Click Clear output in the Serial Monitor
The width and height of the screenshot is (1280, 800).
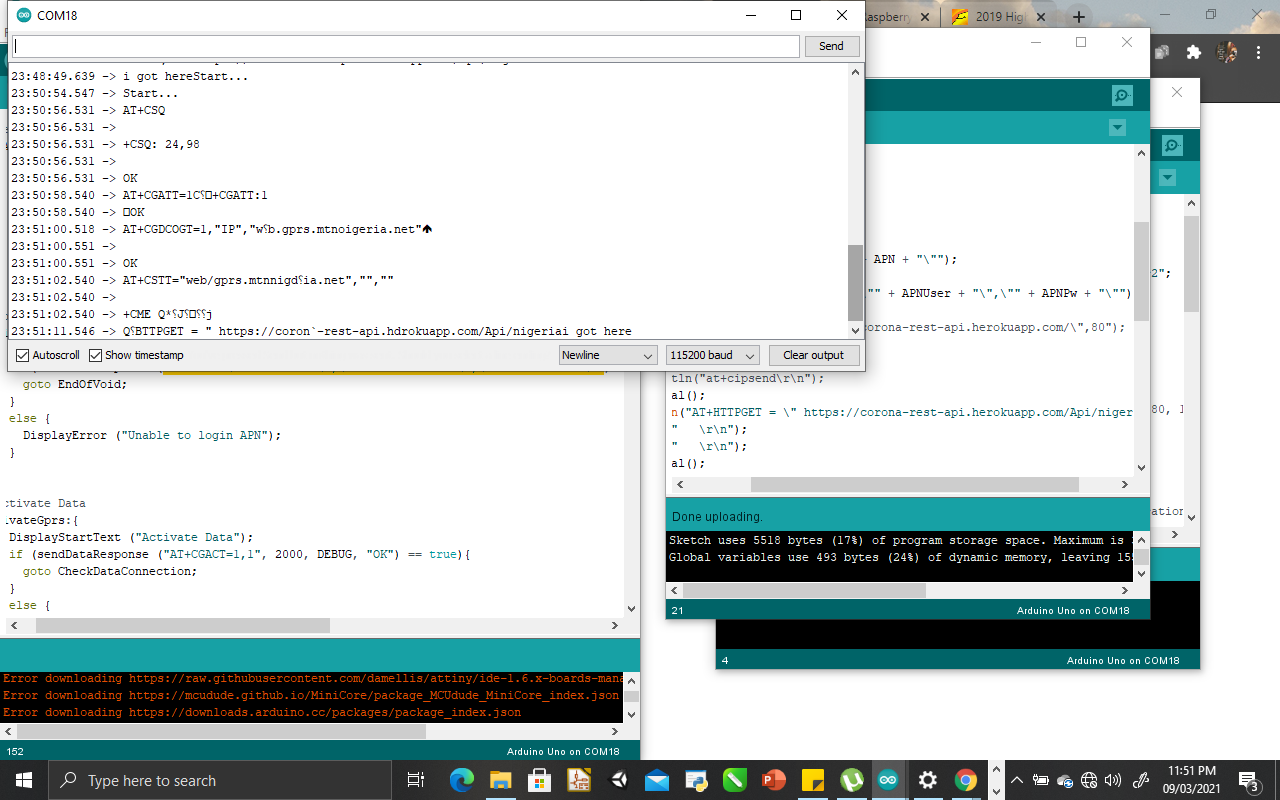(812, 354)
